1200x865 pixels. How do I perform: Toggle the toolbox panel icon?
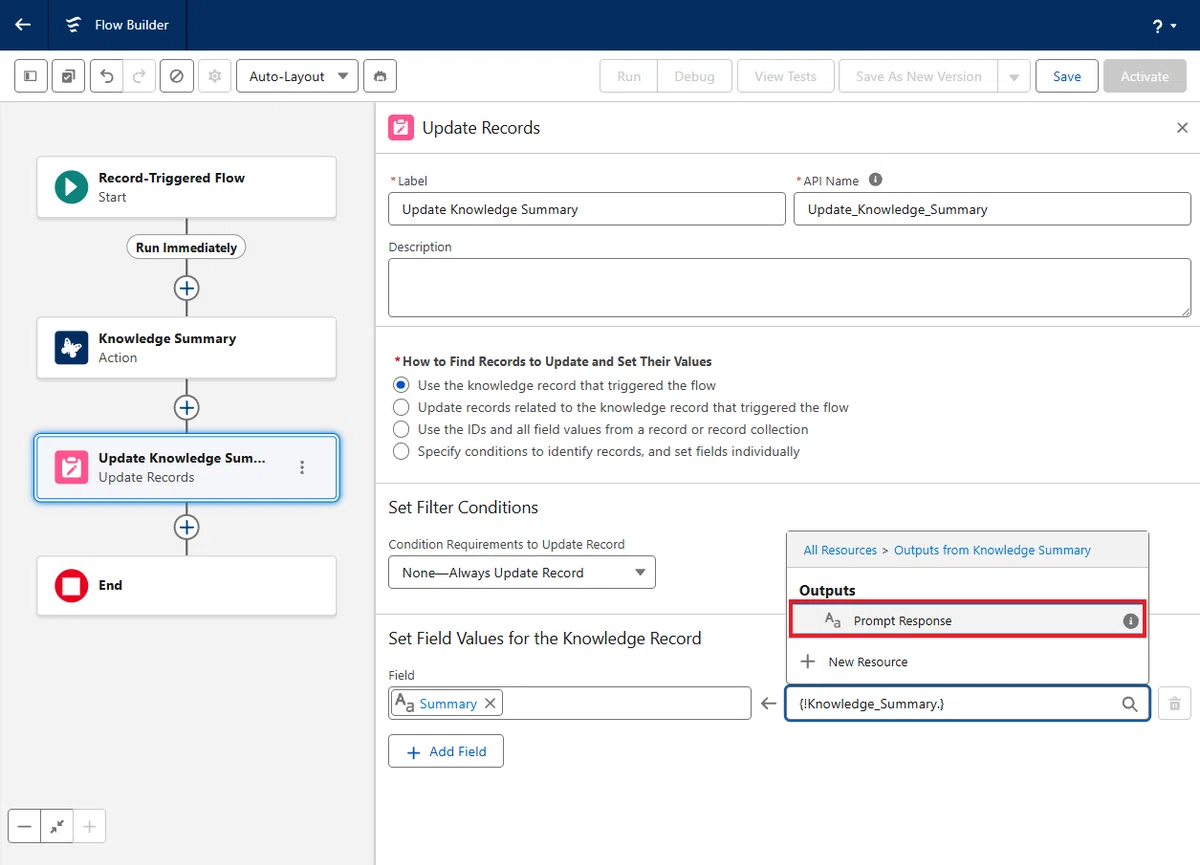(31, 76)
